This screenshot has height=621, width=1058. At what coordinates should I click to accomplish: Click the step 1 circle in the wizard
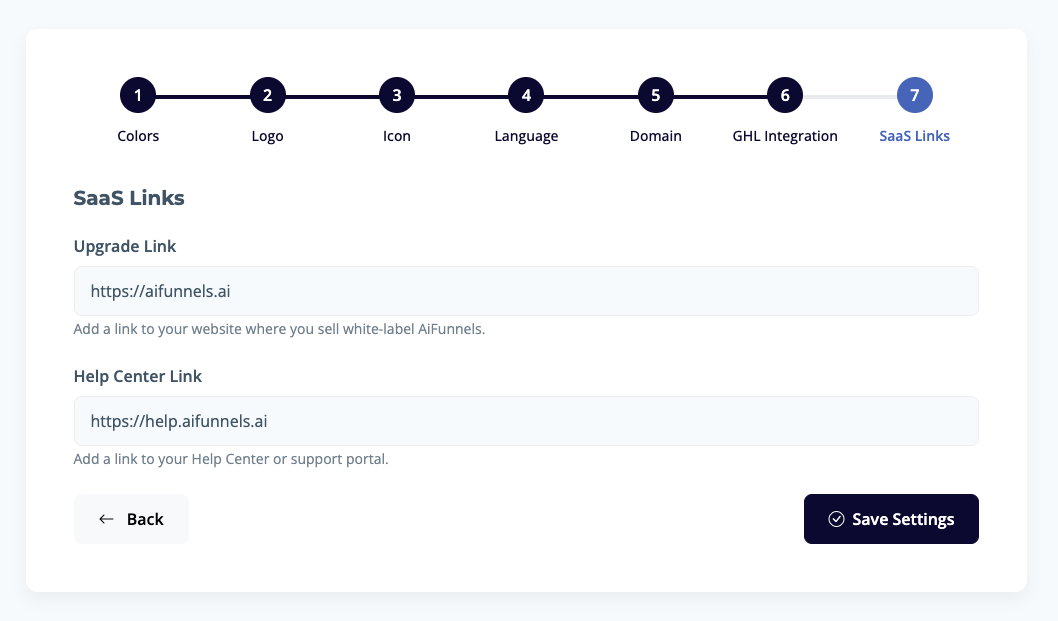coord(138,96)
